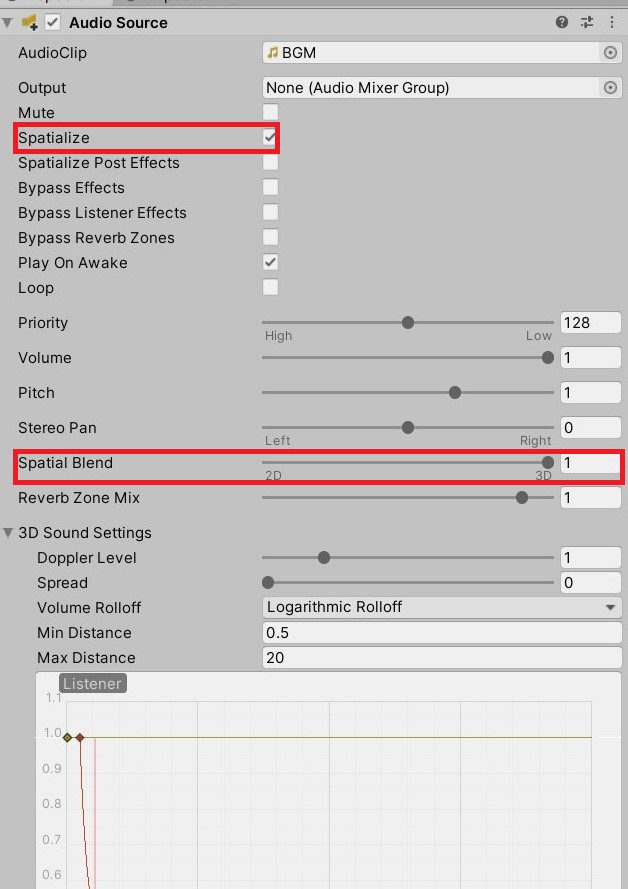Screen dimensions: 628x889
Task: Select the green curve keyframe at 1.0
Action: [x=67, y=737]
